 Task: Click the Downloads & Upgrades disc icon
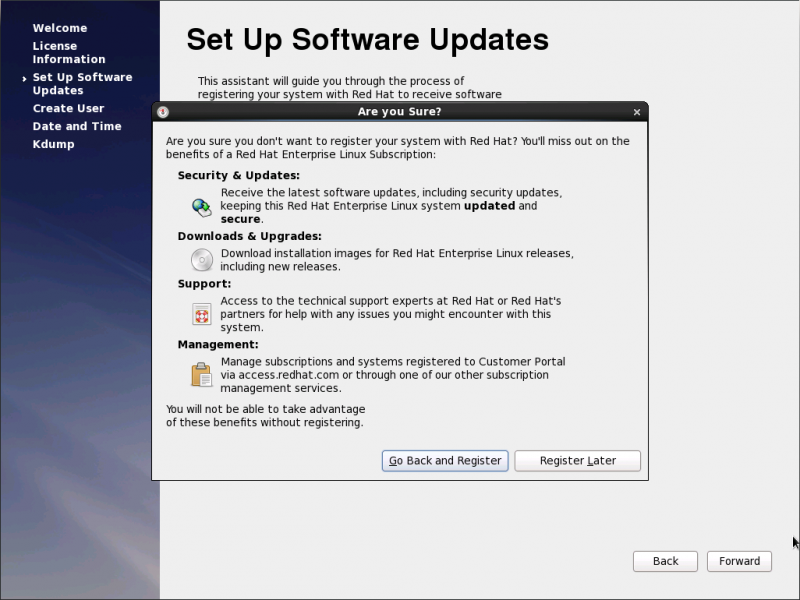[x=202, y=260]
